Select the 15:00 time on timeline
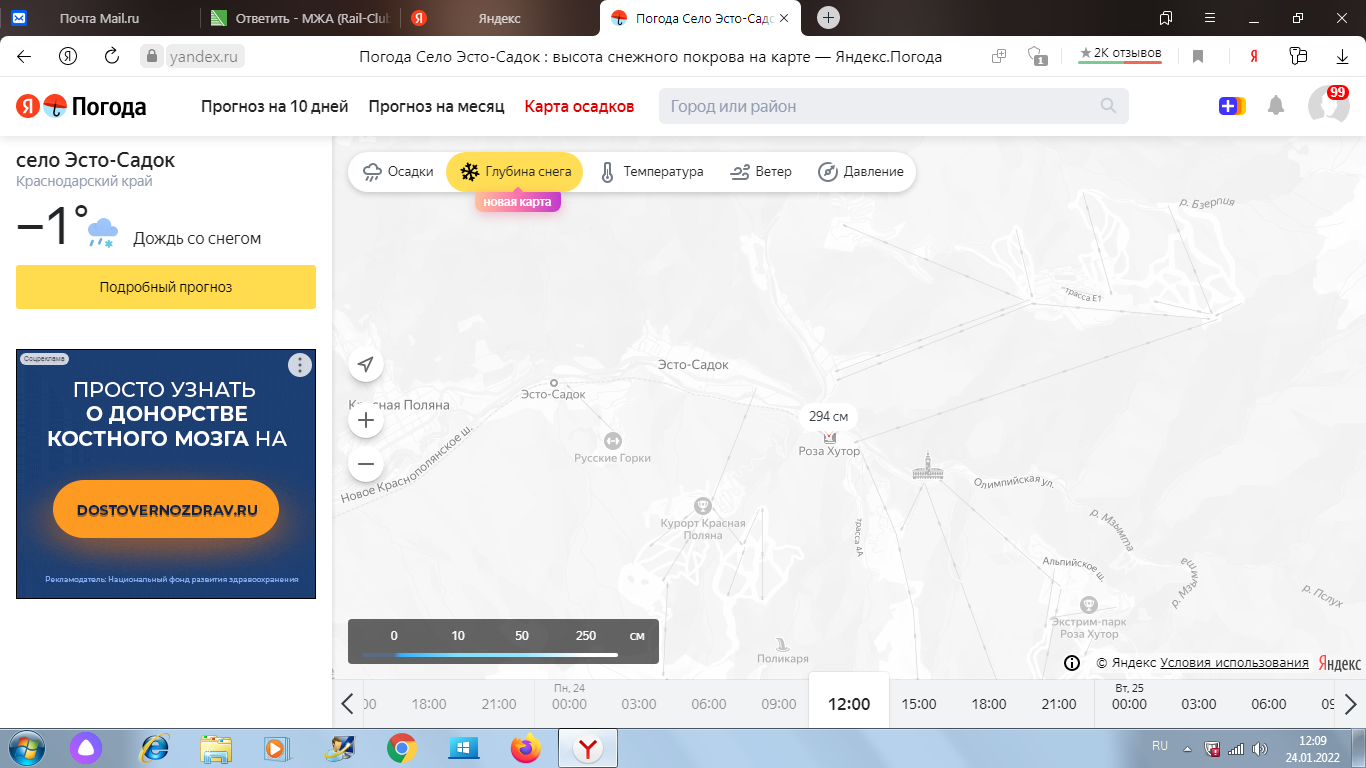Image resolution: width=1366 pixels, height=768 pixels. [x=919, y=704]
